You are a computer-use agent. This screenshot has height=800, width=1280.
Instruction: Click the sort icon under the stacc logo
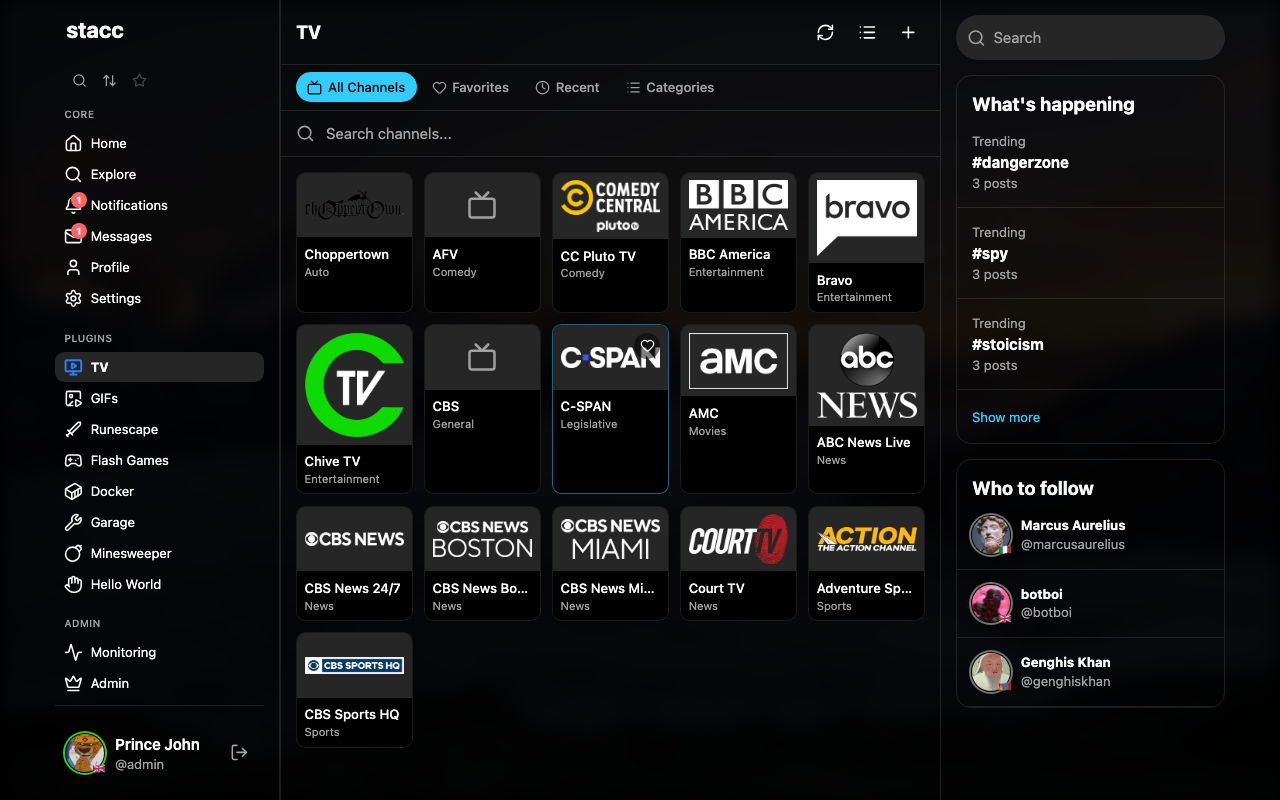pos(109,80)
